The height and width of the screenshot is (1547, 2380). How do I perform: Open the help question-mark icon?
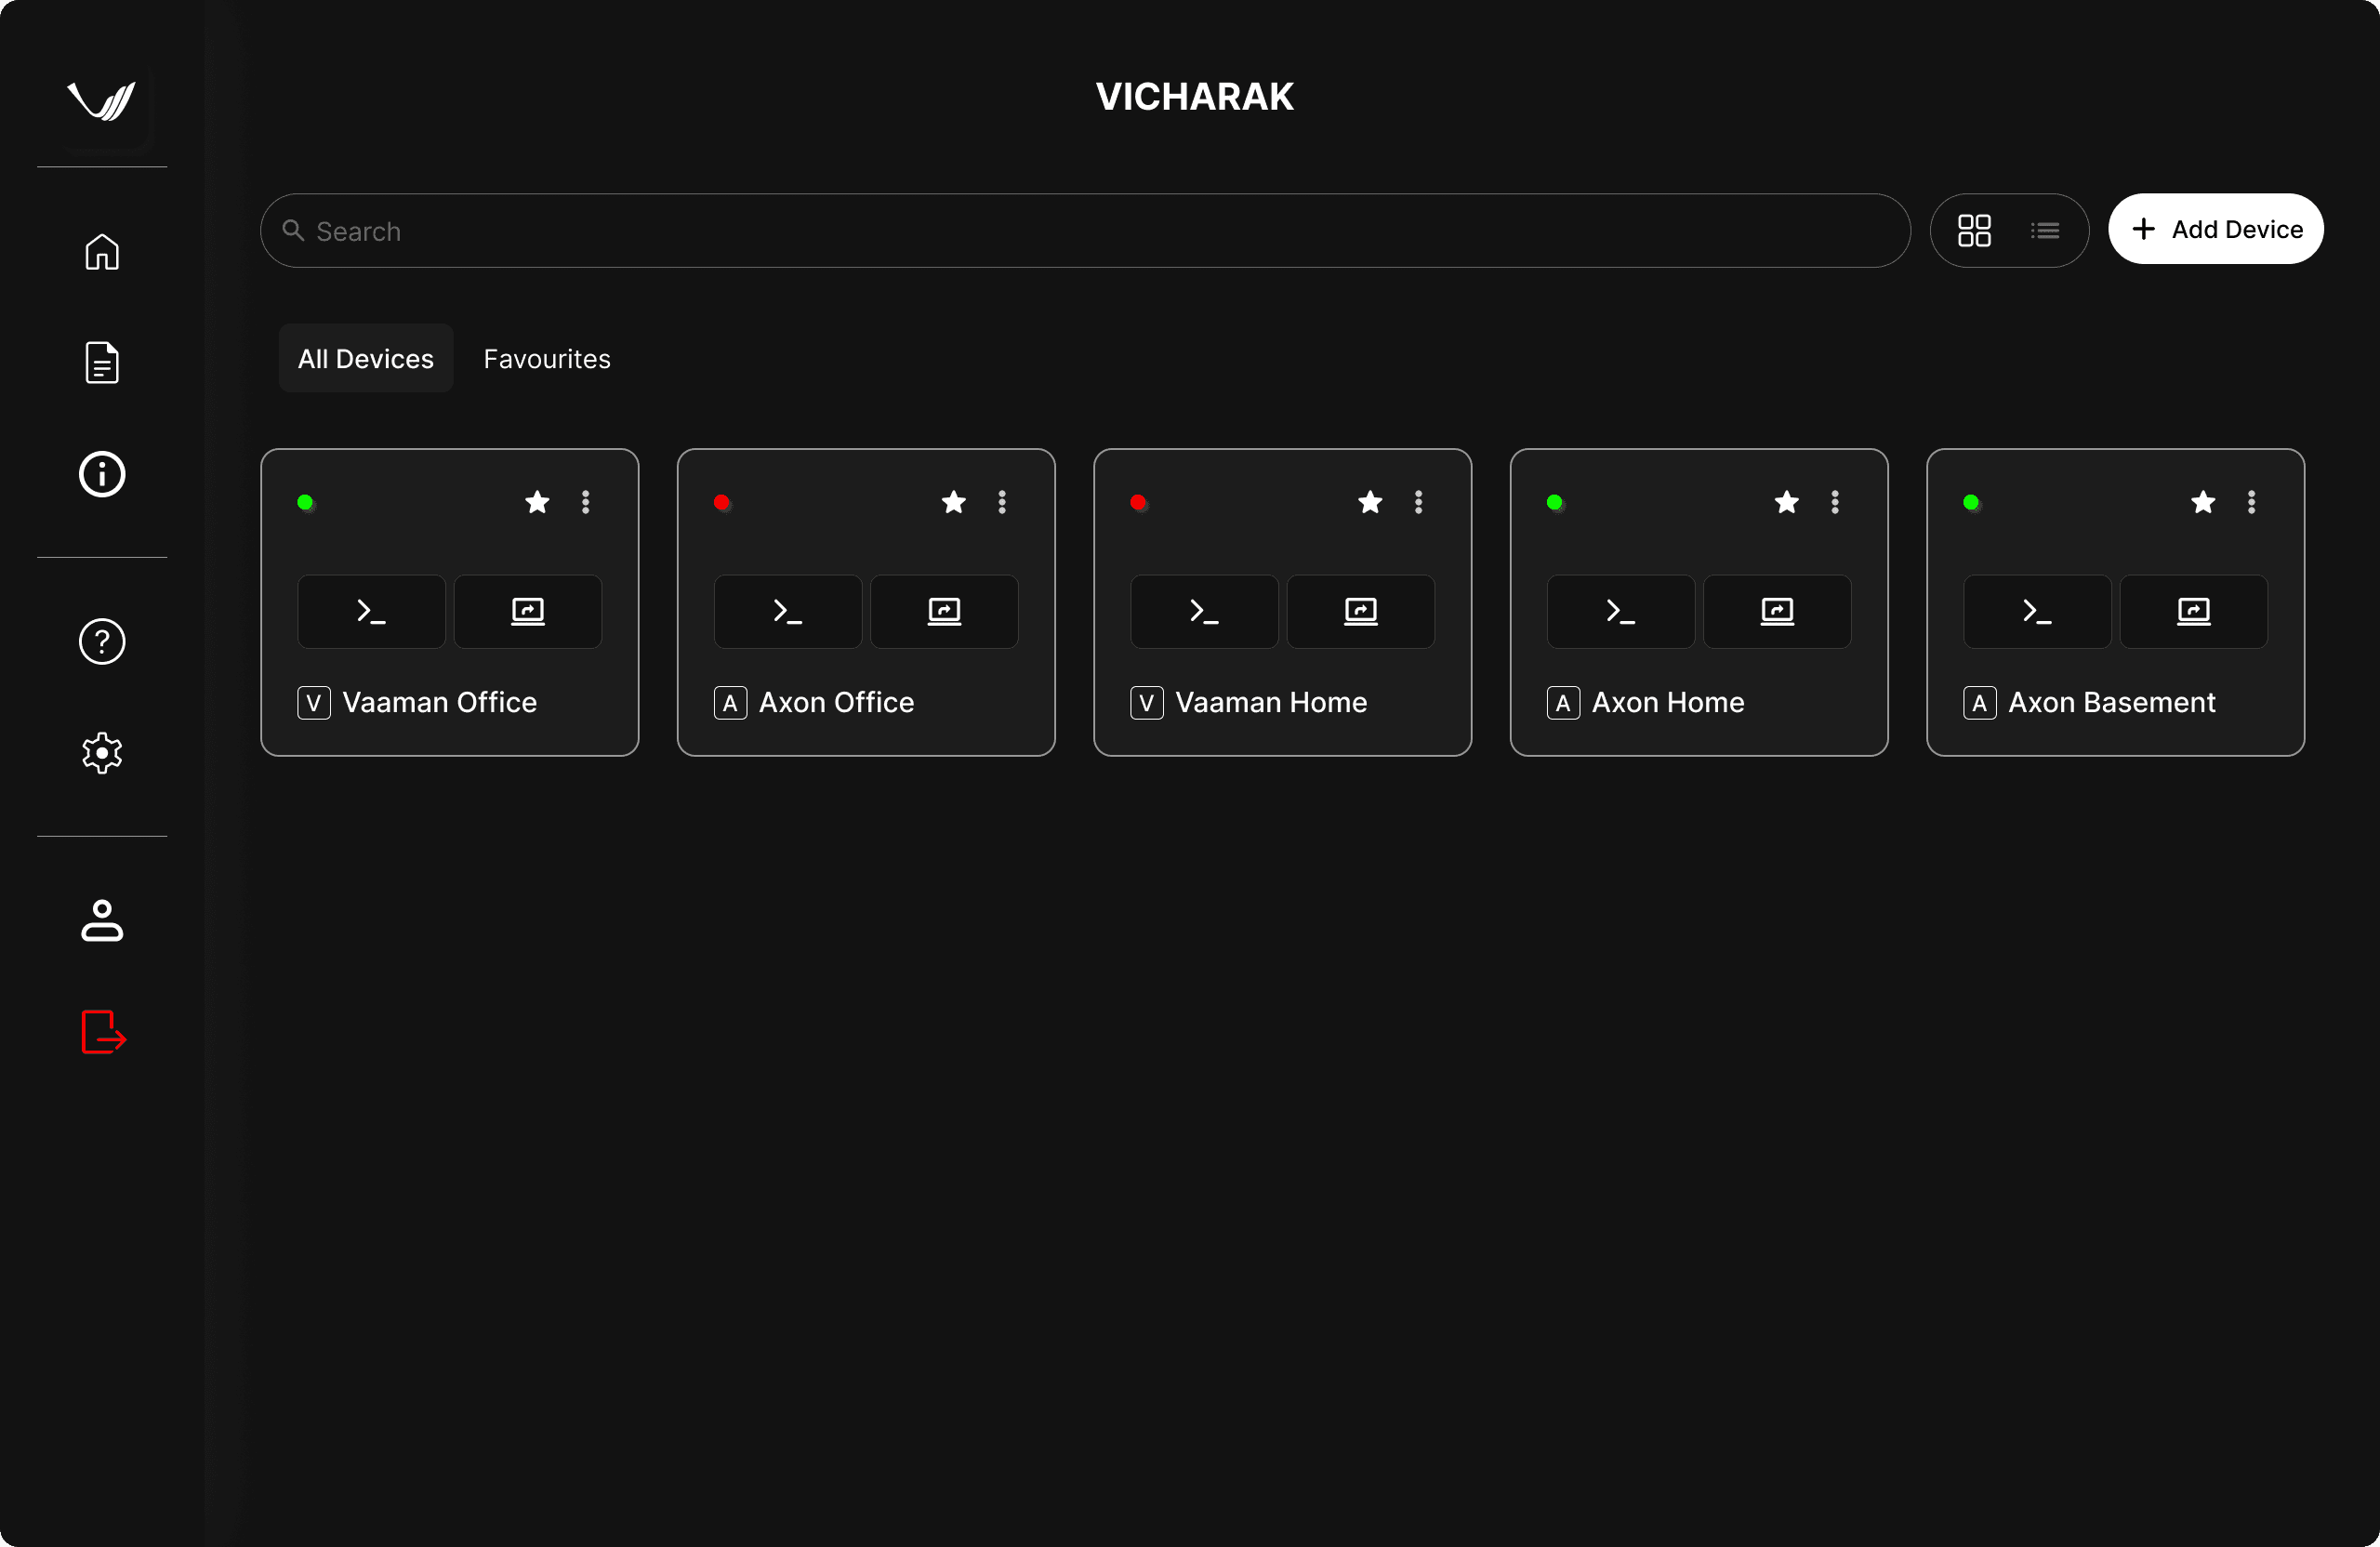[x=102, y=641]
